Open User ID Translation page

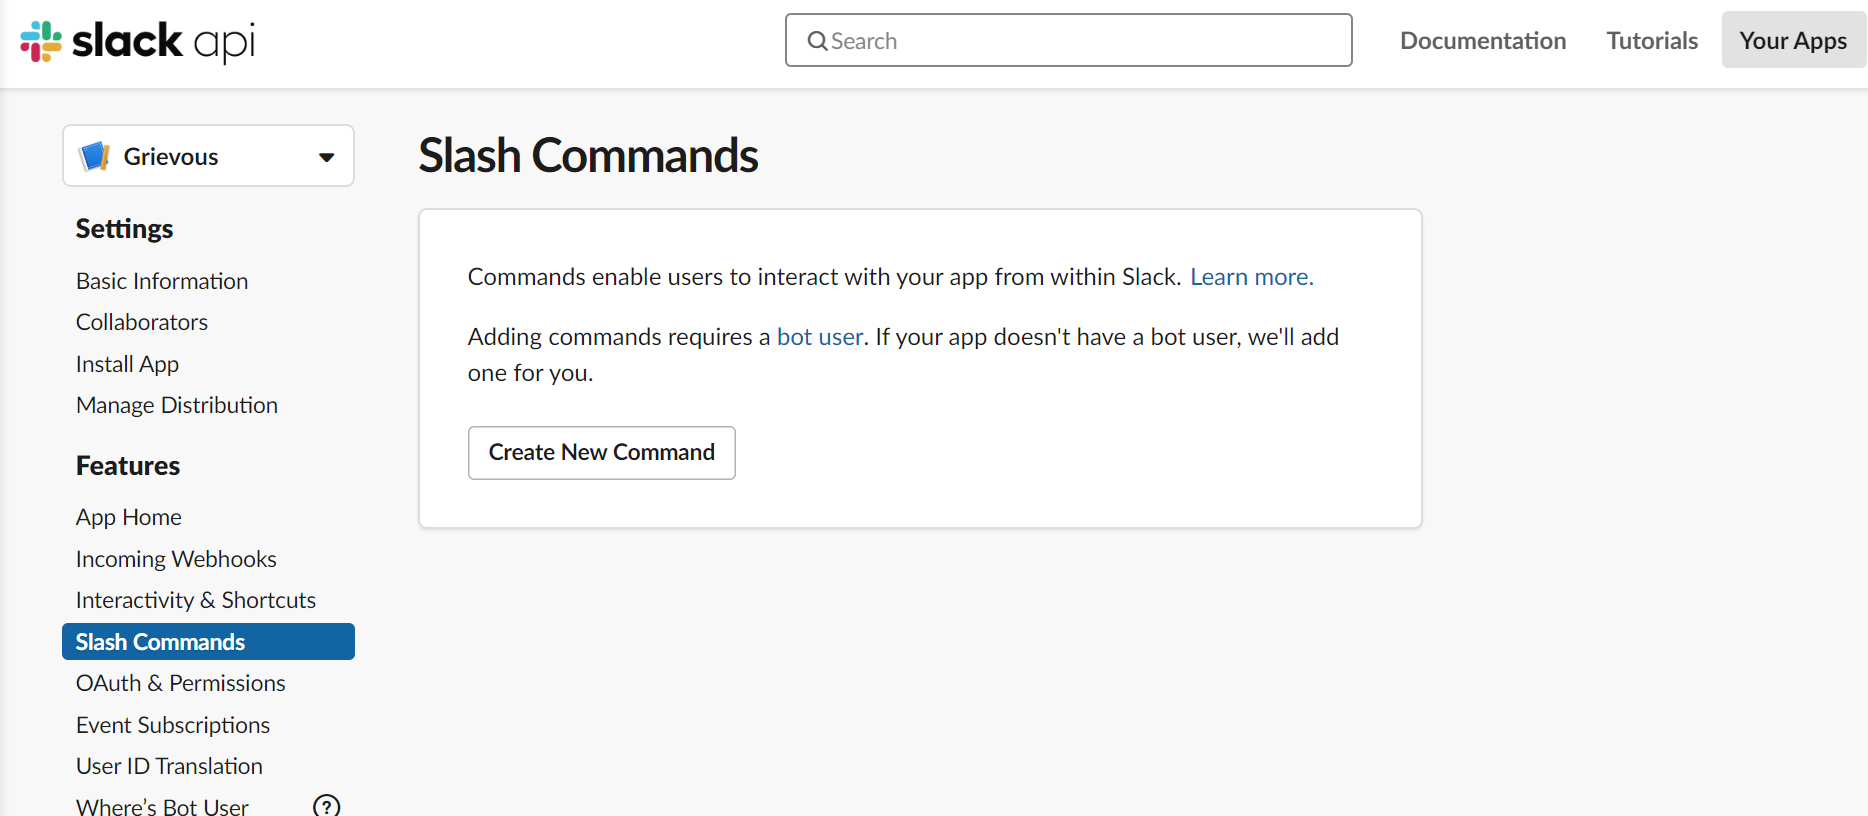(169, 766)
